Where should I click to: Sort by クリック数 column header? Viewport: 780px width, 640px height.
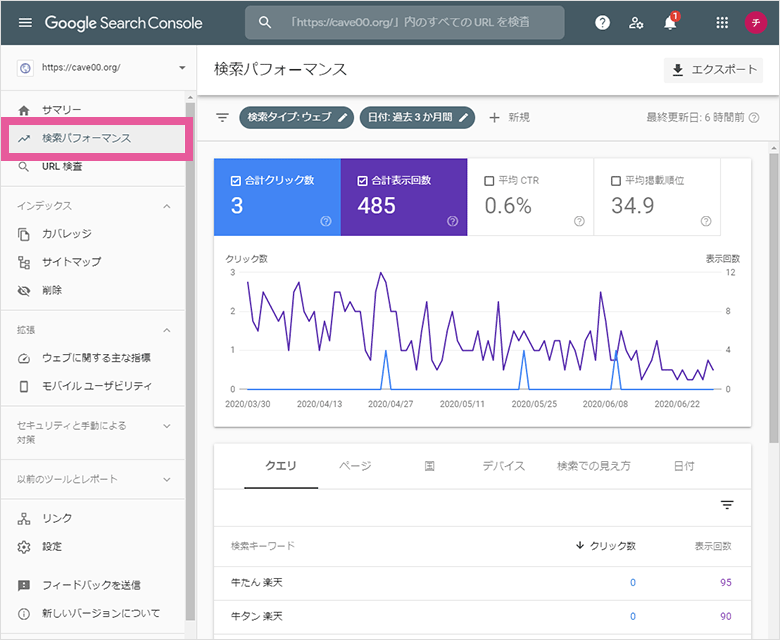tap(605, 546)
